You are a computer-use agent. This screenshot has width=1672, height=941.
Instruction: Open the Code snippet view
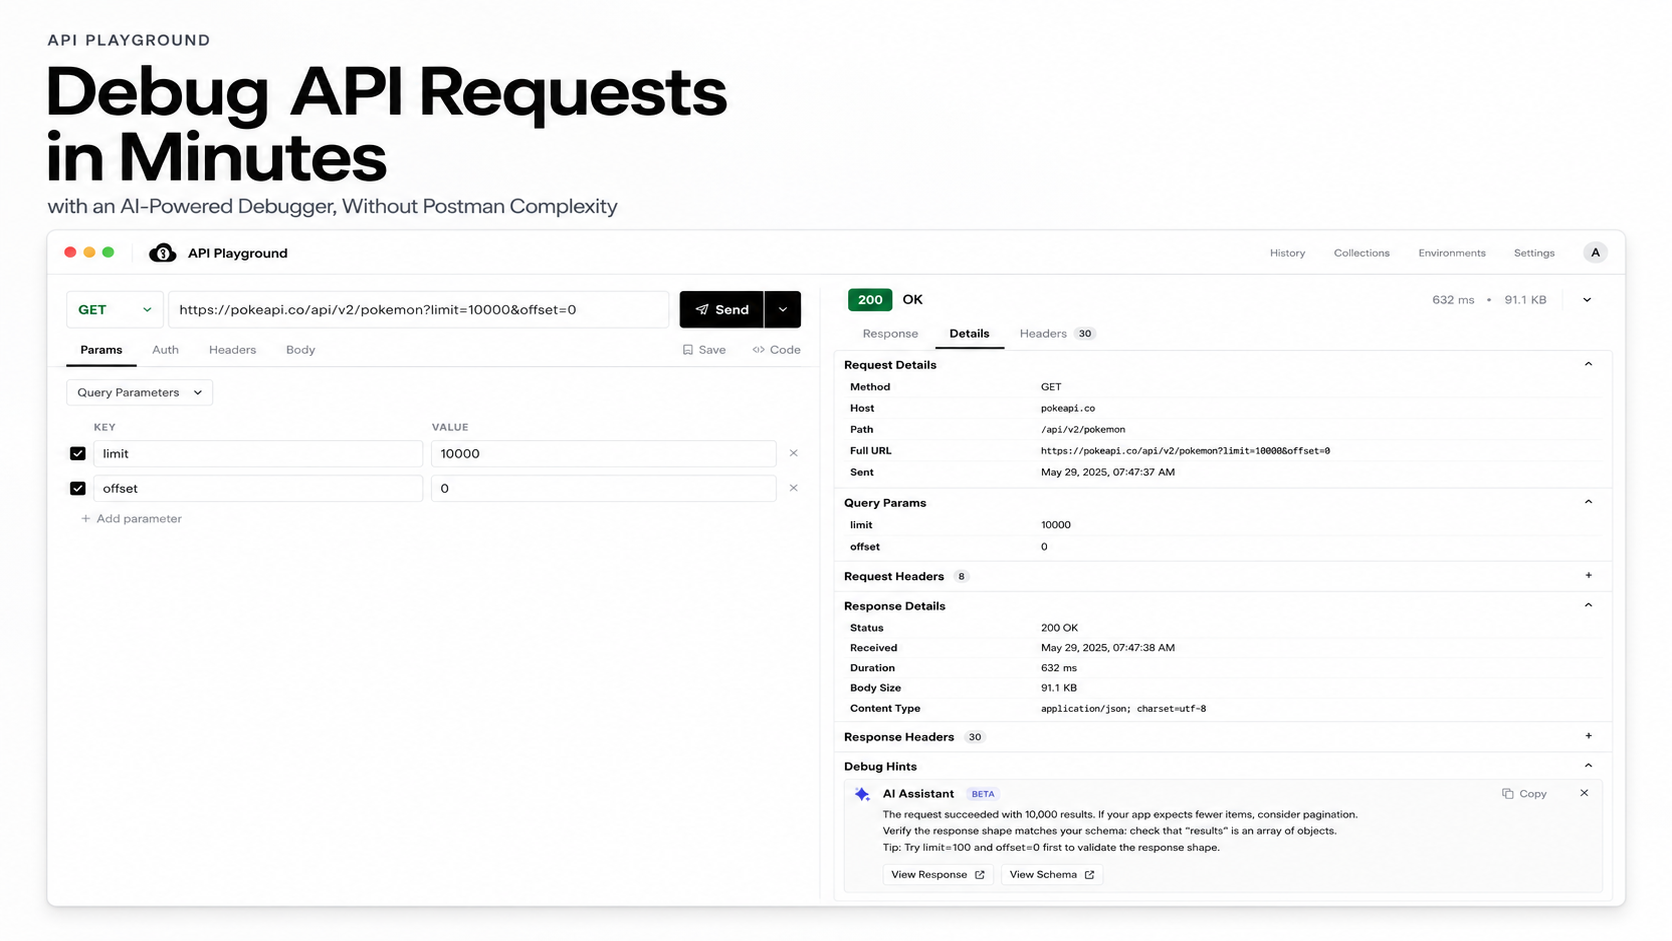pos(776,350)
